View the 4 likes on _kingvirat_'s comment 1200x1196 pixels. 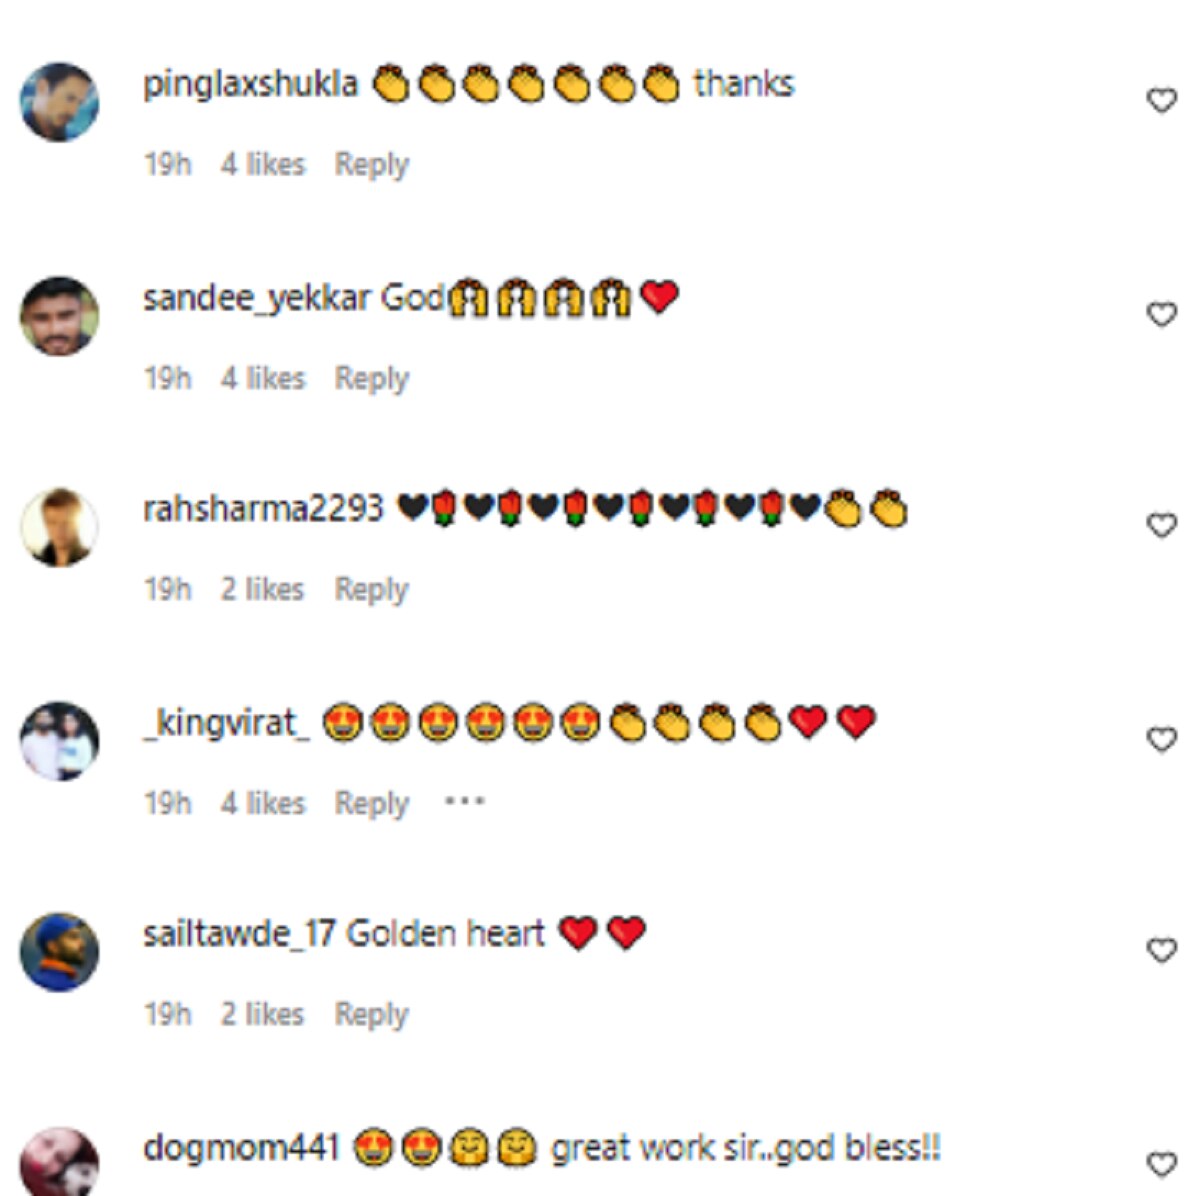point(263,803)
